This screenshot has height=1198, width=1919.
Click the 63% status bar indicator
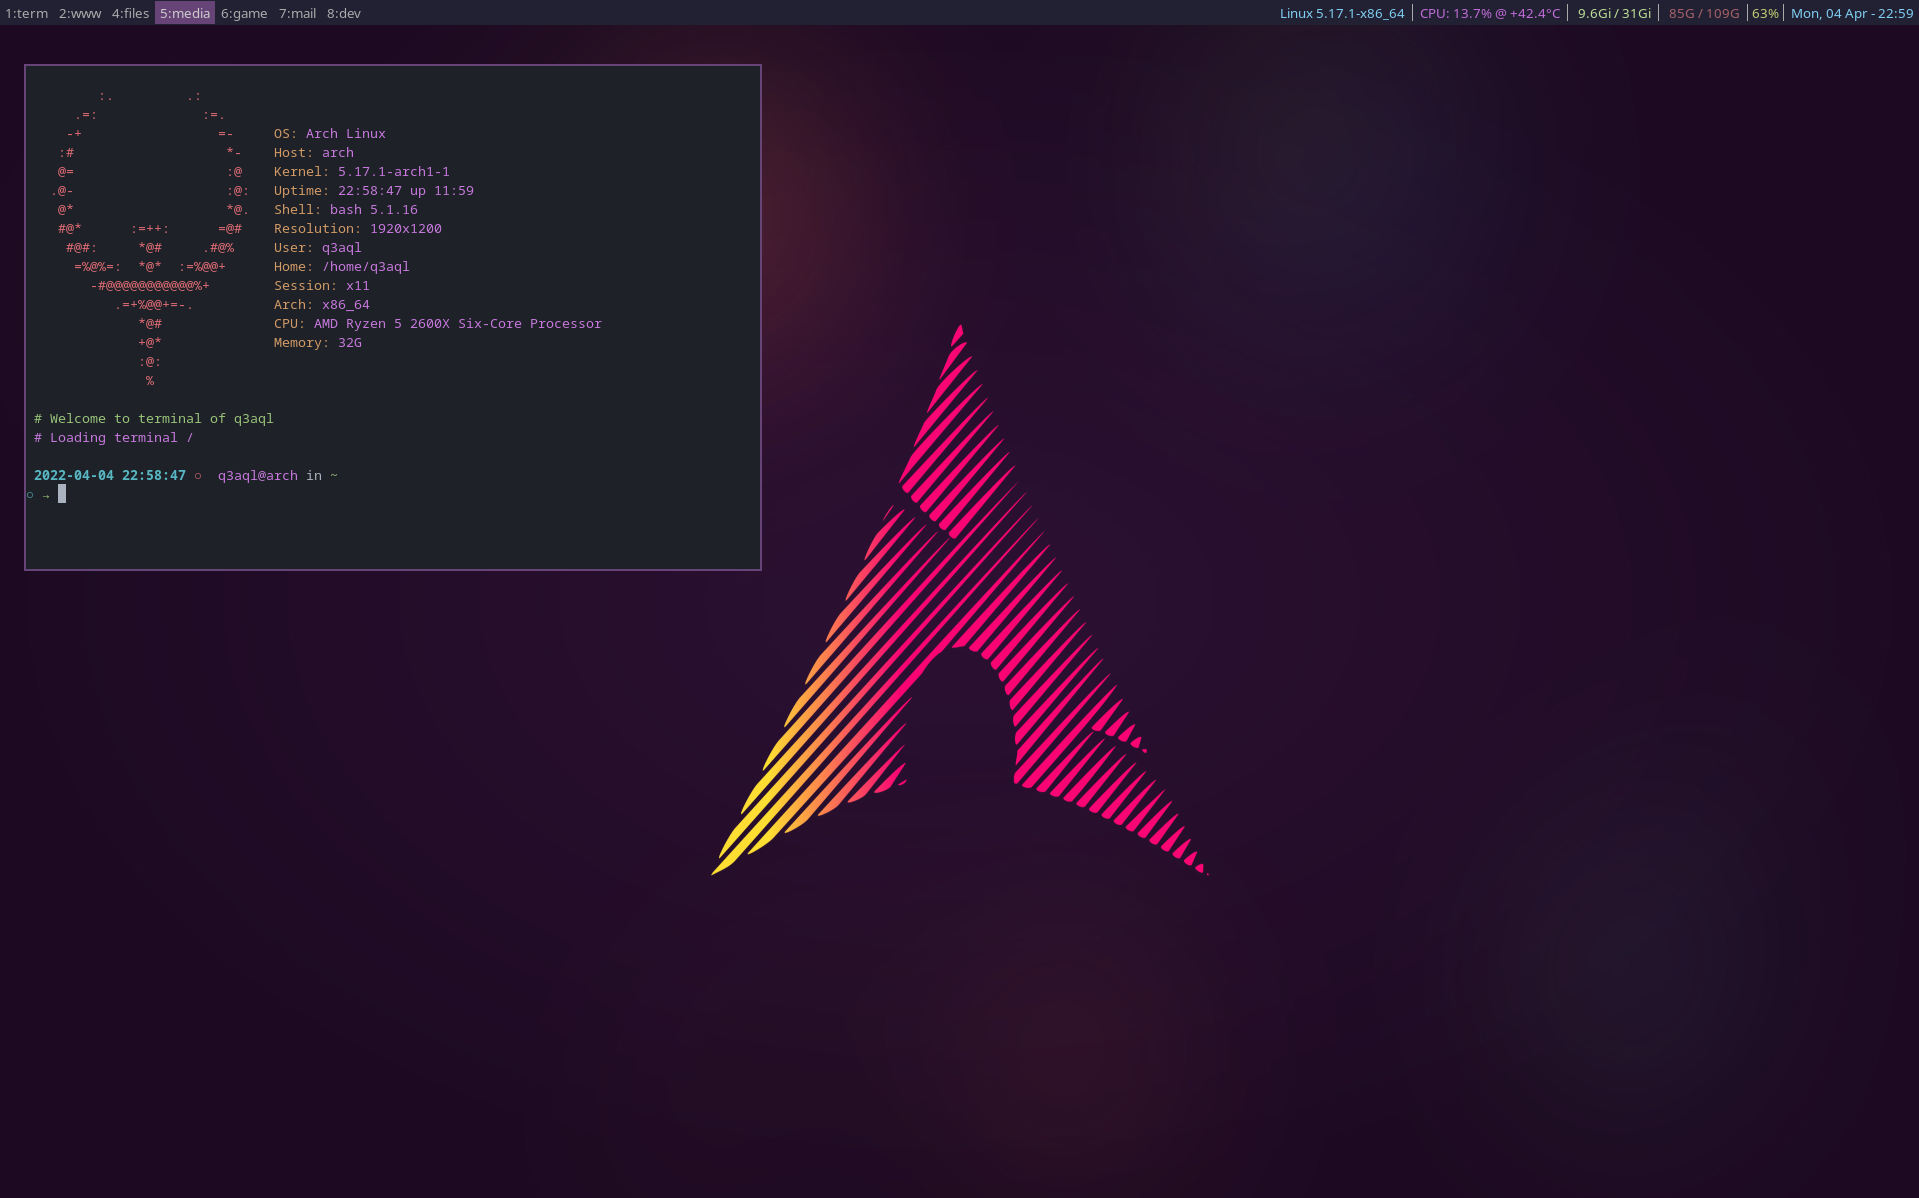pos(1765,13)
